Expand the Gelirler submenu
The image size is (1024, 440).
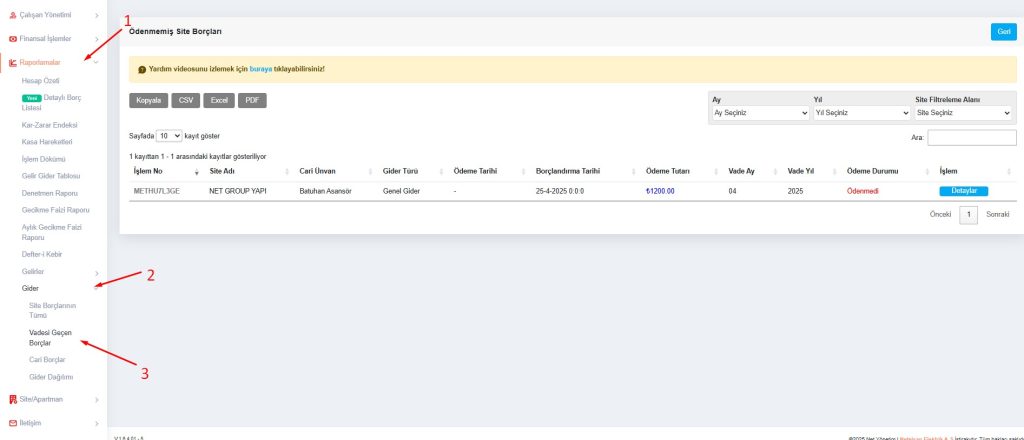coord(96,272)
